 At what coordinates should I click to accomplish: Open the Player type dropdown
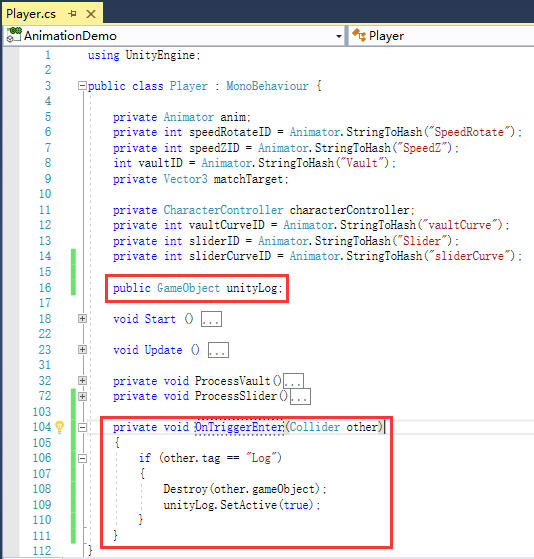(x=442, y=36)
